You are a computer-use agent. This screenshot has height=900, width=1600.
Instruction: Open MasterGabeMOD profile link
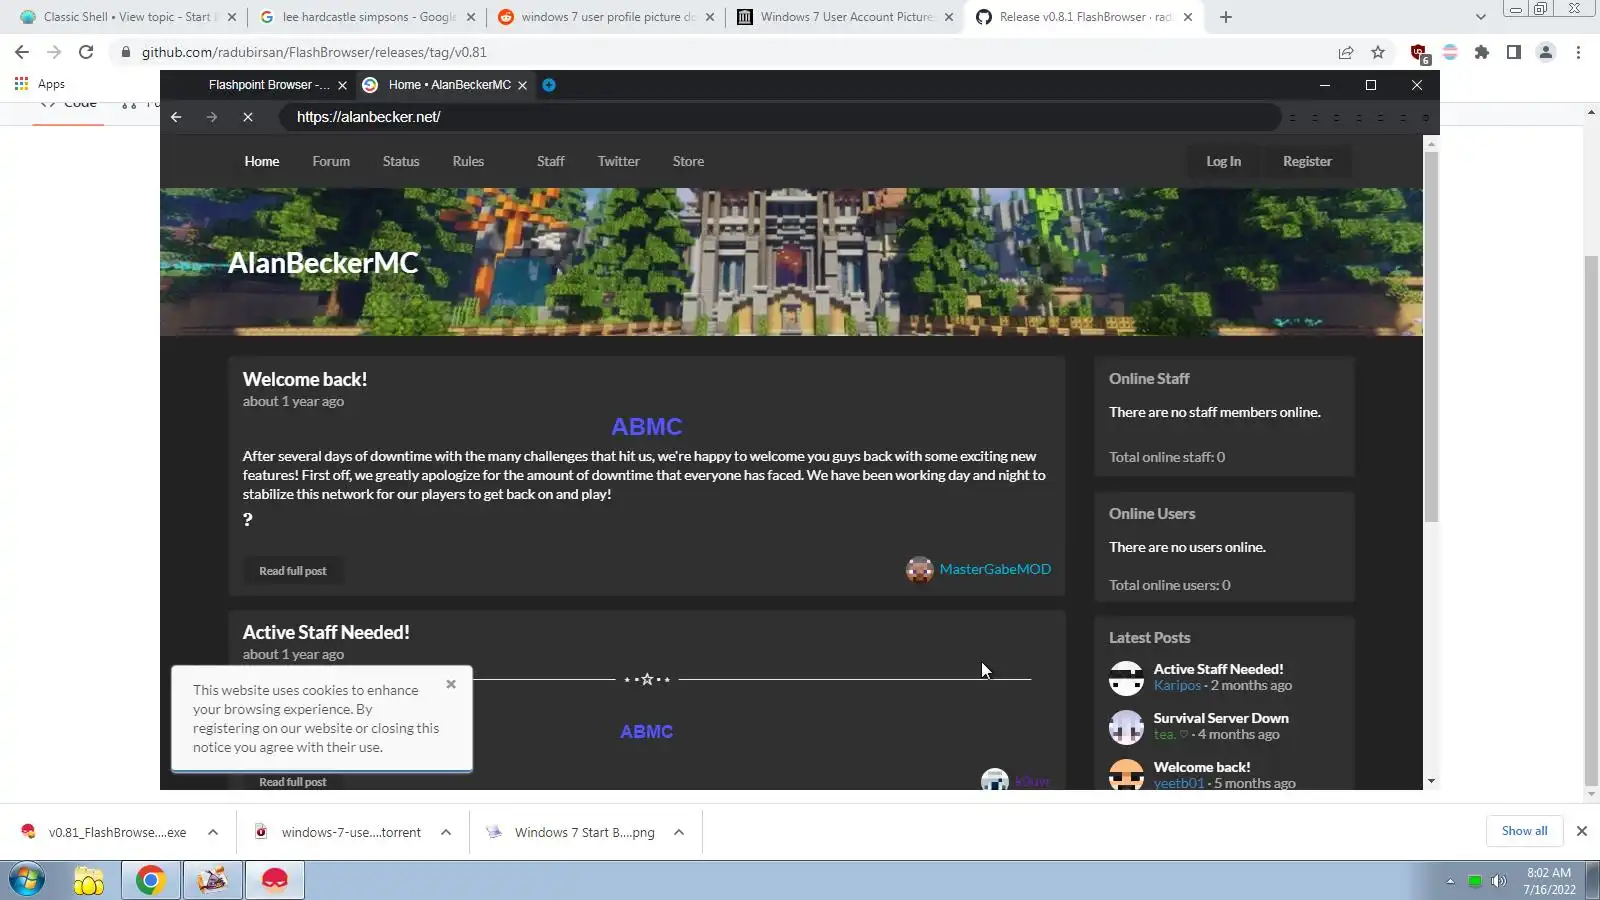point(995,569)
